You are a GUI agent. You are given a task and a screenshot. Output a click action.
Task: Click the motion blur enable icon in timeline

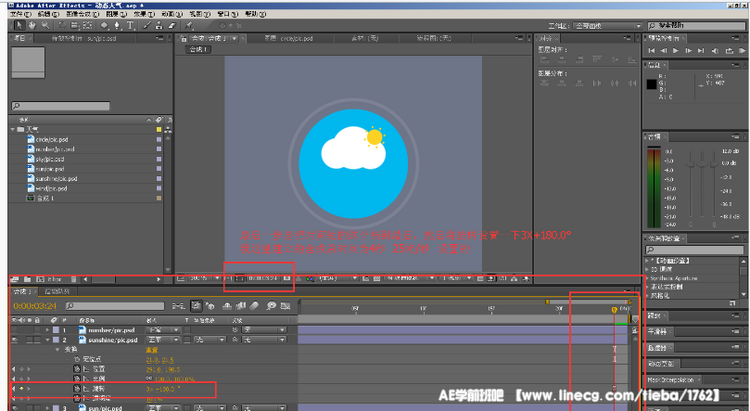point(254,306)
